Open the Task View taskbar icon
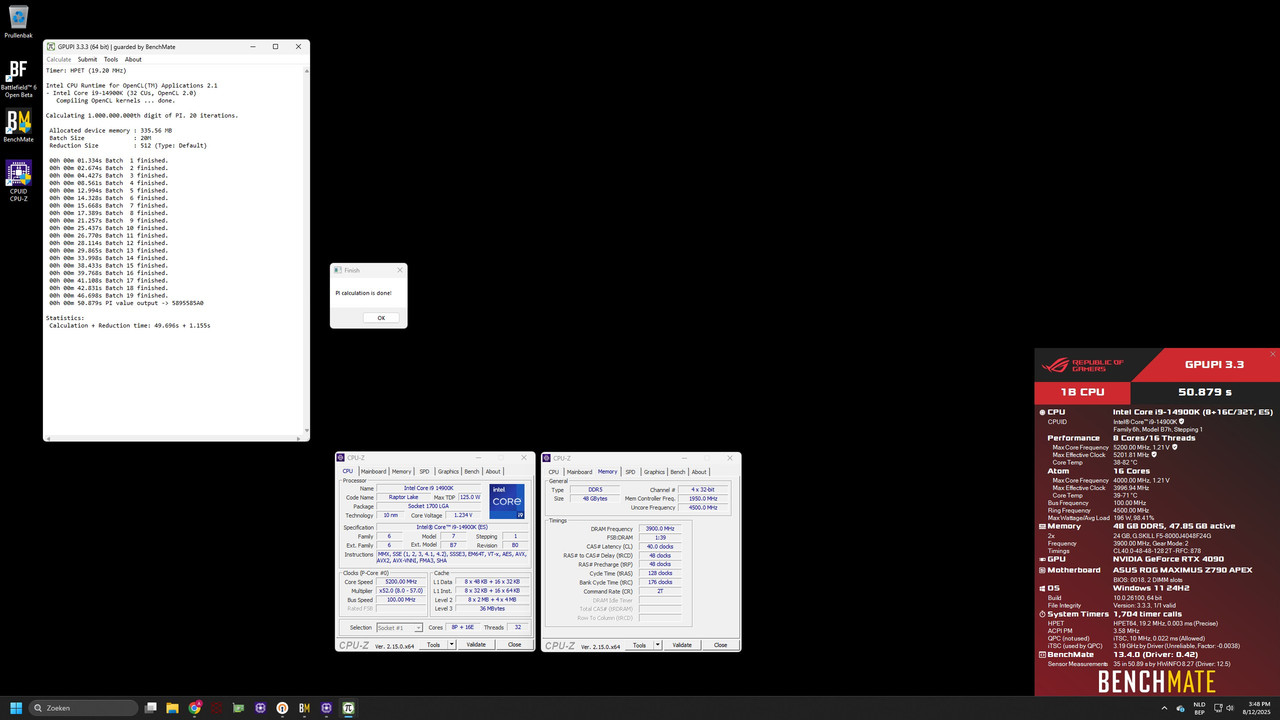The width and height of the screenshot is (1280, 720). 150,708
